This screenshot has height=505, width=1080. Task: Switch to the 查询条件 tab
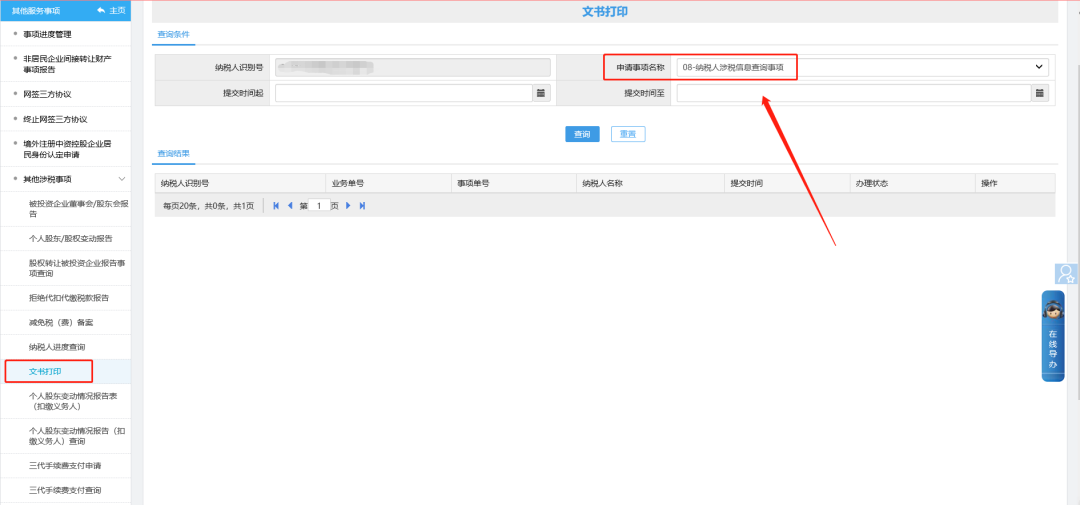click(x=174, y=34)
